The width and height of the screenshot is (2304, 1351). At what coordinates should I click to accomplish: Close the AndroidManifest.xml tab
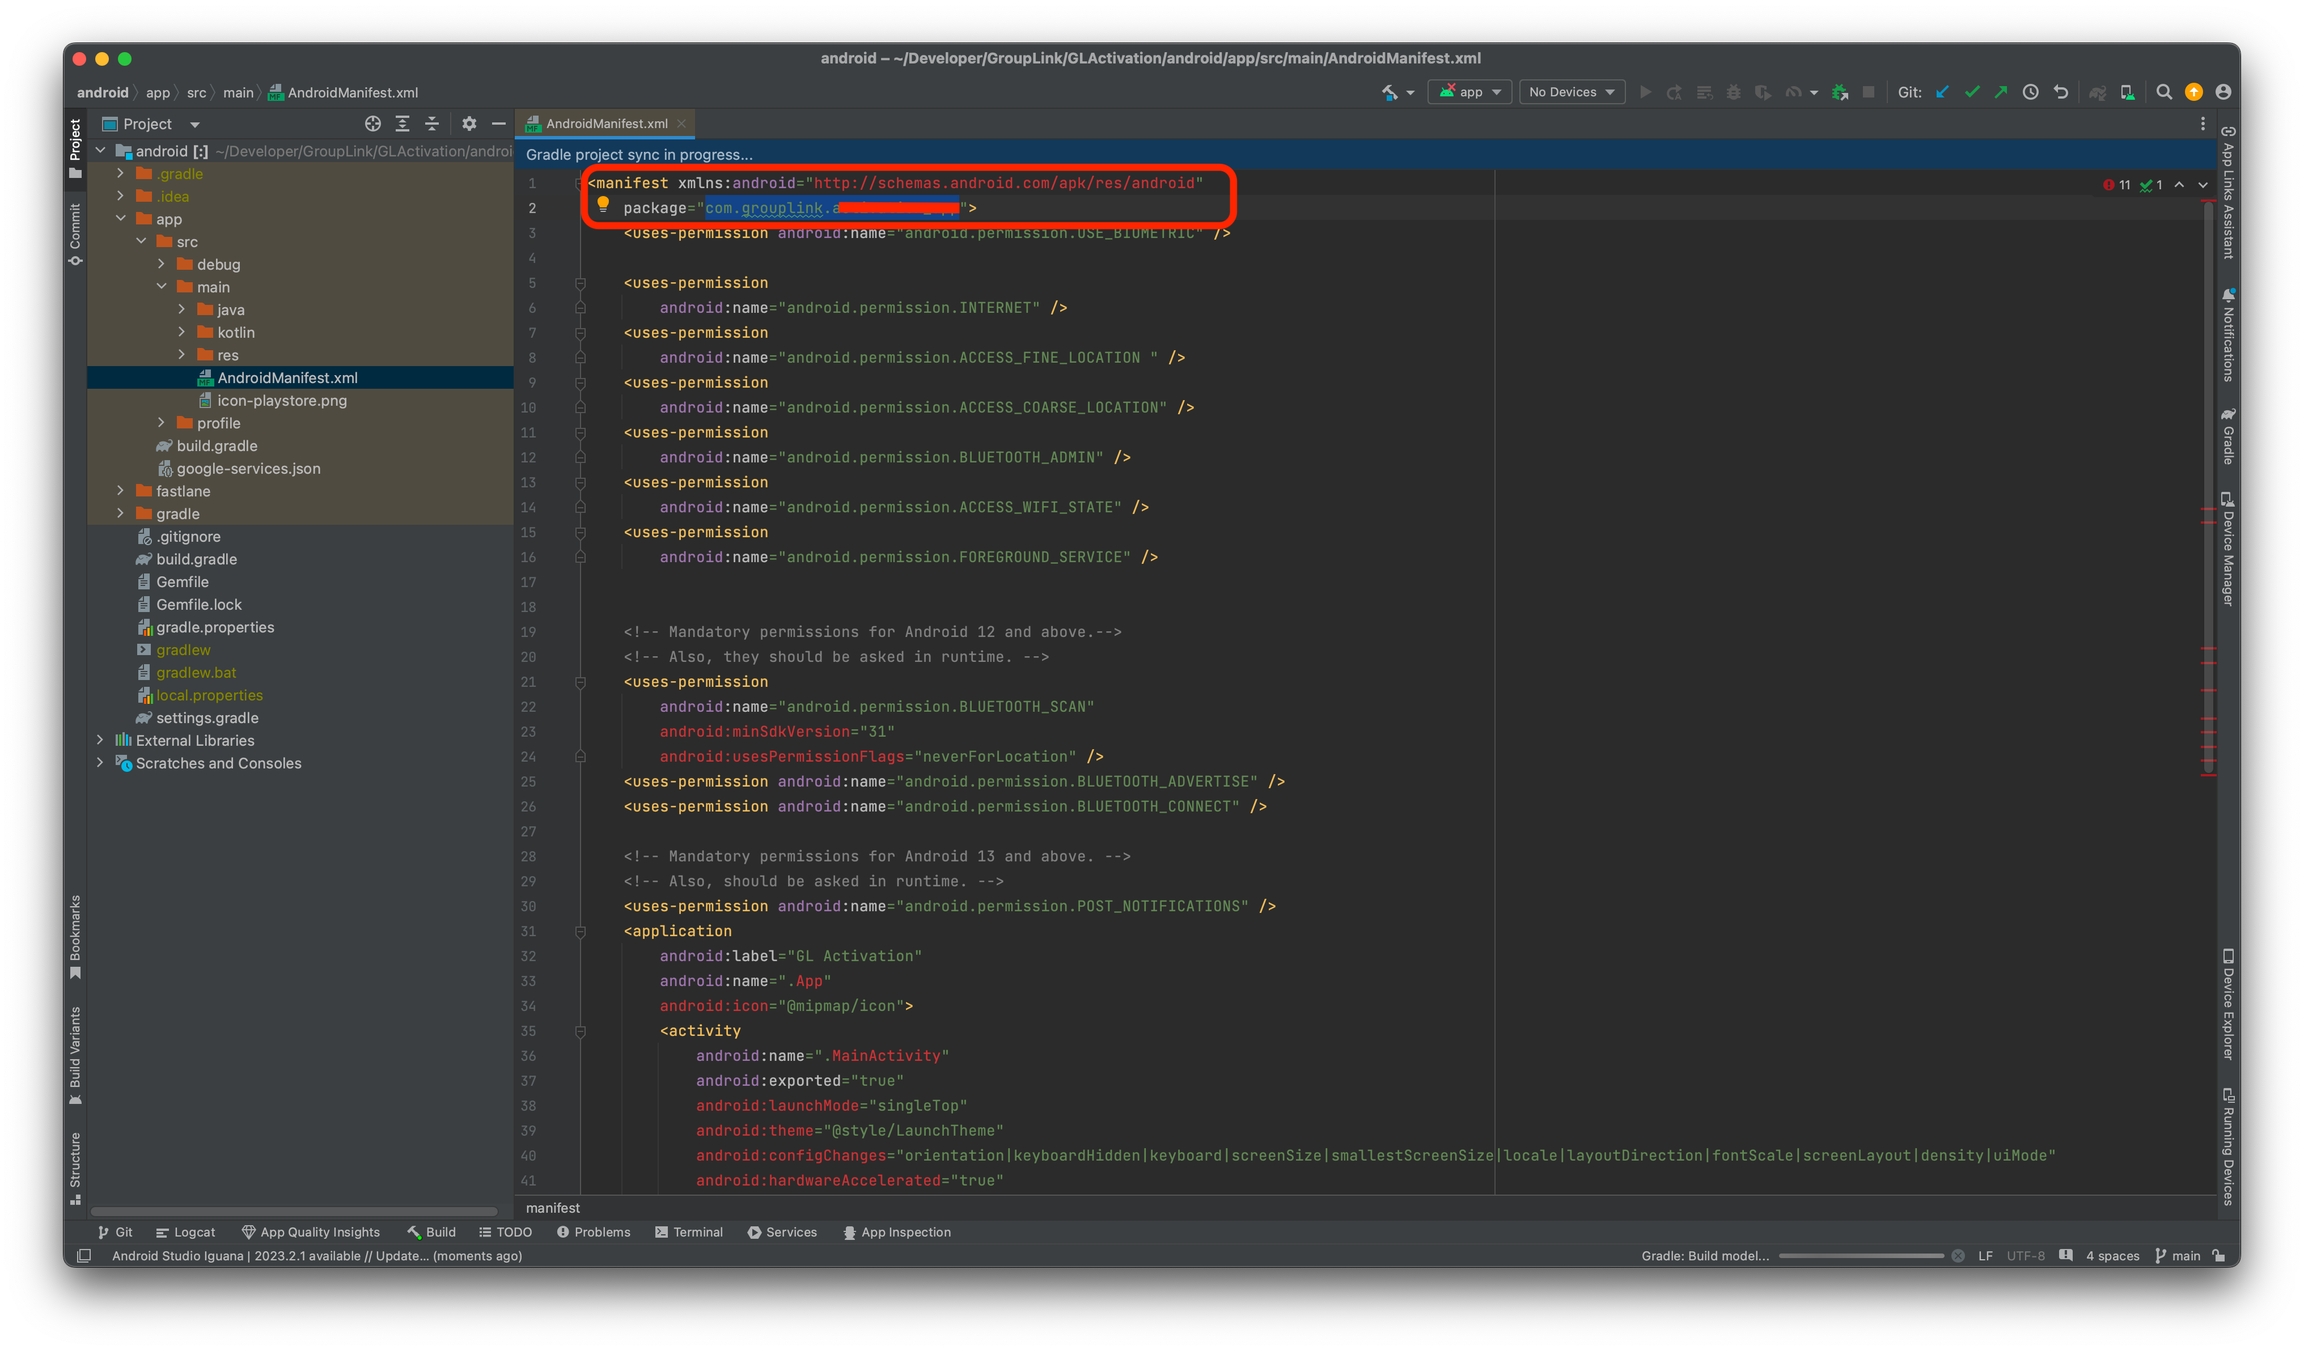(x=681, y=124)
